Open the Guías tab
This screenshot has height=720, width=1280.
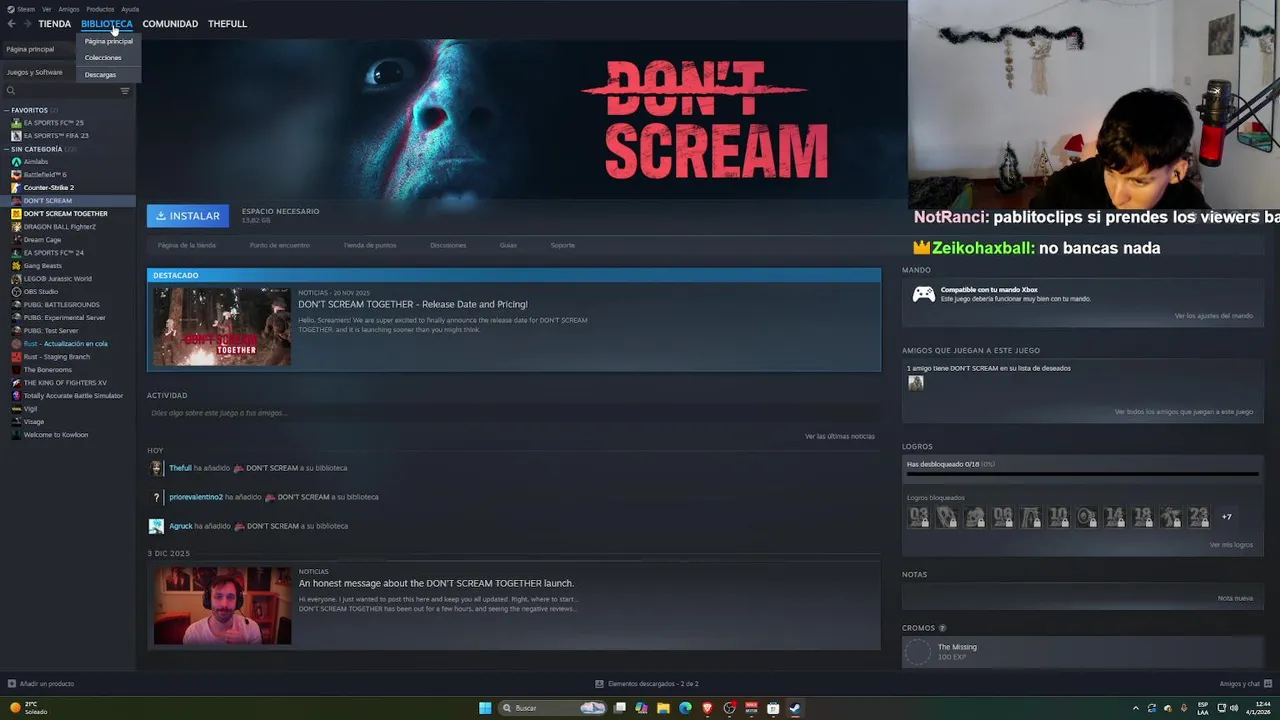[508, 245]
